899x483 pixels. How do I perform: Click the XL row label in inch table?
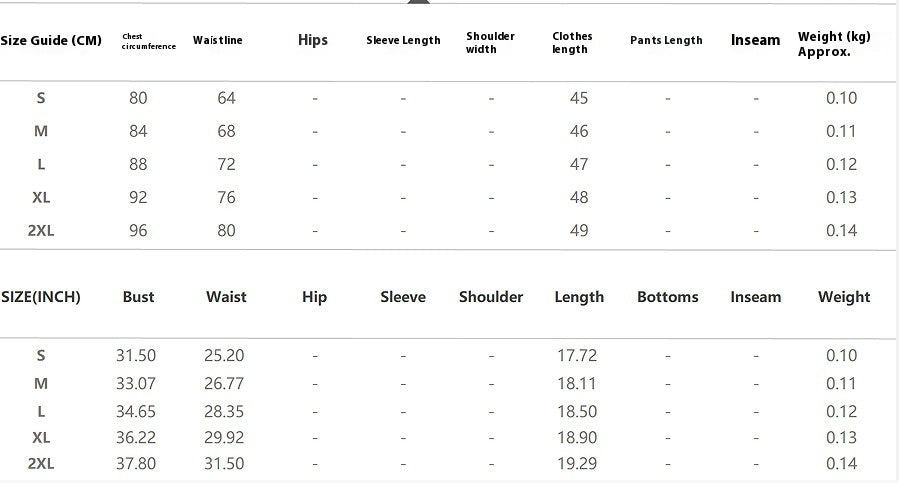coord(41,438)
